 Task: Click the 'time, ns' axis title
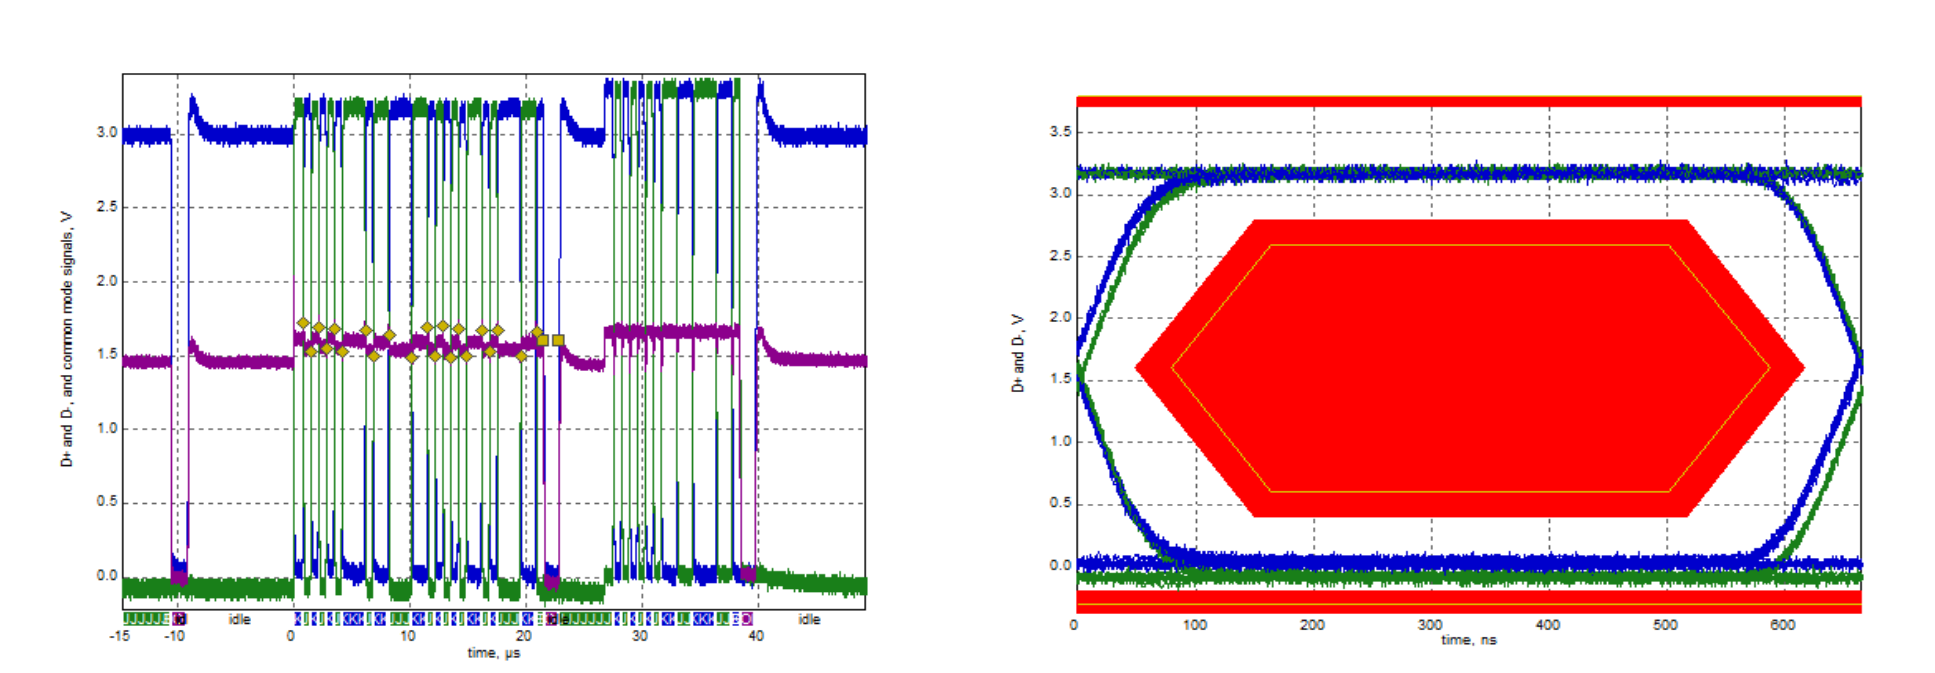(1468, 640)
